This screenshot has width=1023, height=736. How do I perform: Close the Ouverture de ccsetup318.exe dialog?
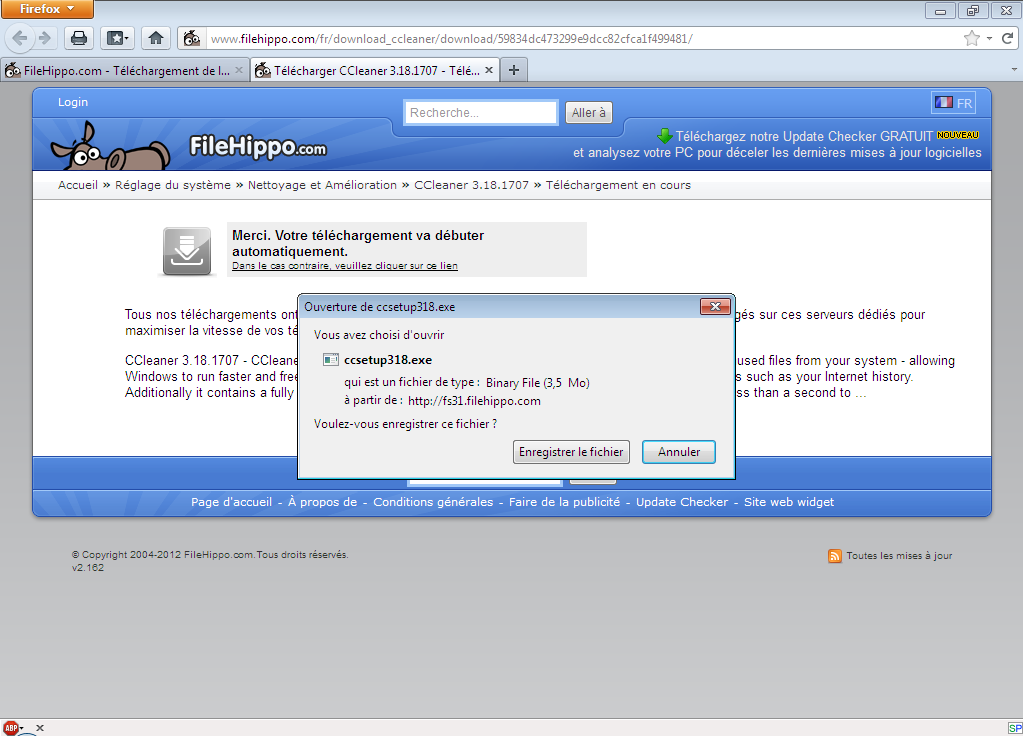click(x=715, y=307)
